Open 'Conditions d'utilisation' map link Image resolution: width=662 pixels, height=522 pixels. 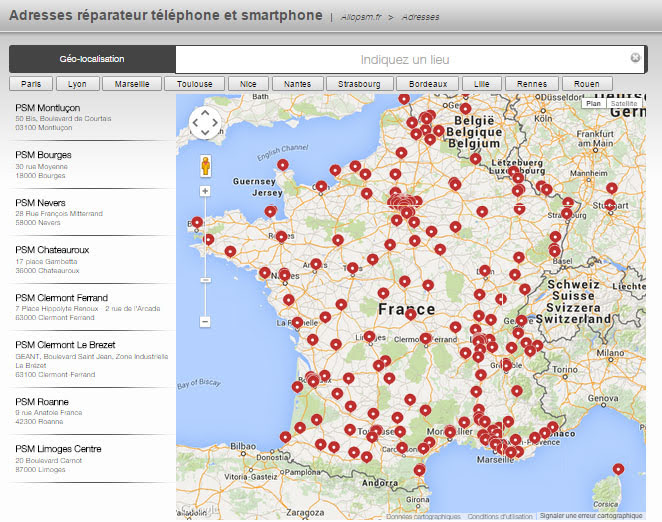coord(500,517)
